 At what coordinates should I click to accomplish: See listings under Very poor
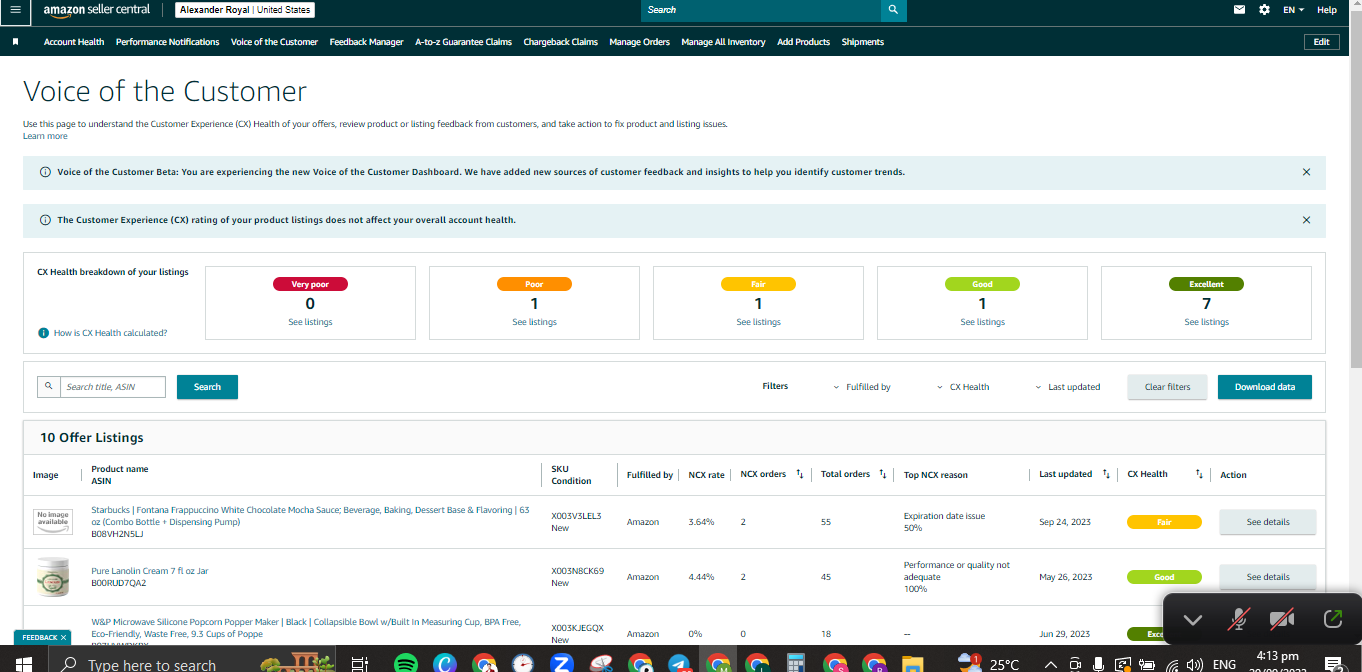[310, 322]
